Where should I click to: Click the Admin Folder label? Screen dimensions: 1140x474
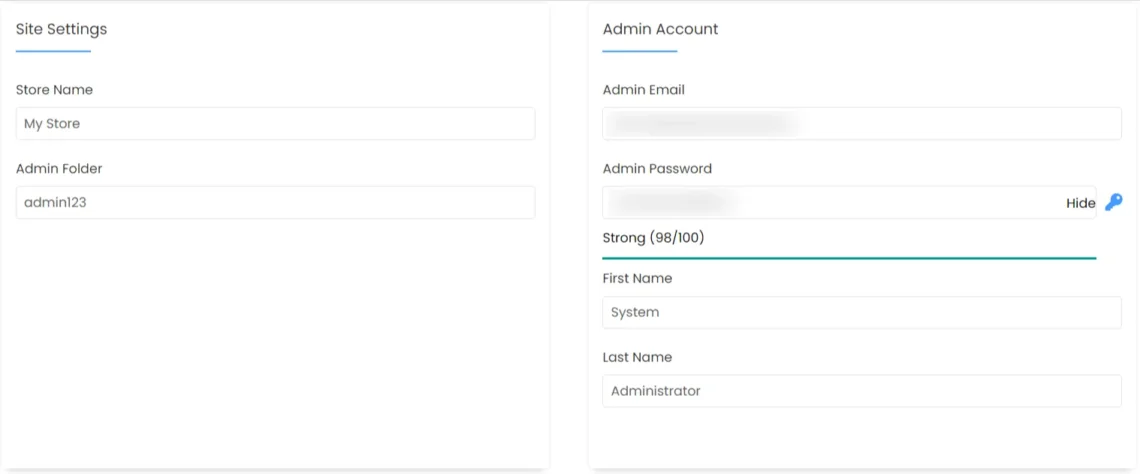(59, 169)
